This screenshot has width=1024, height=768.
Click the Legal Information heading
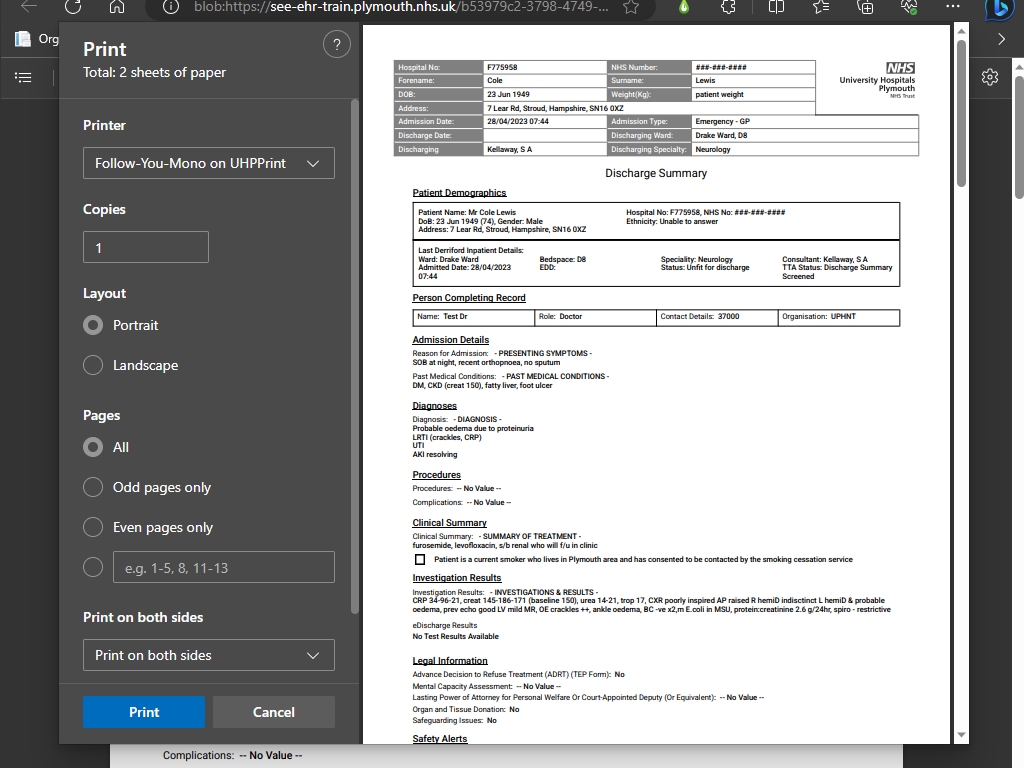coord(450,661)
